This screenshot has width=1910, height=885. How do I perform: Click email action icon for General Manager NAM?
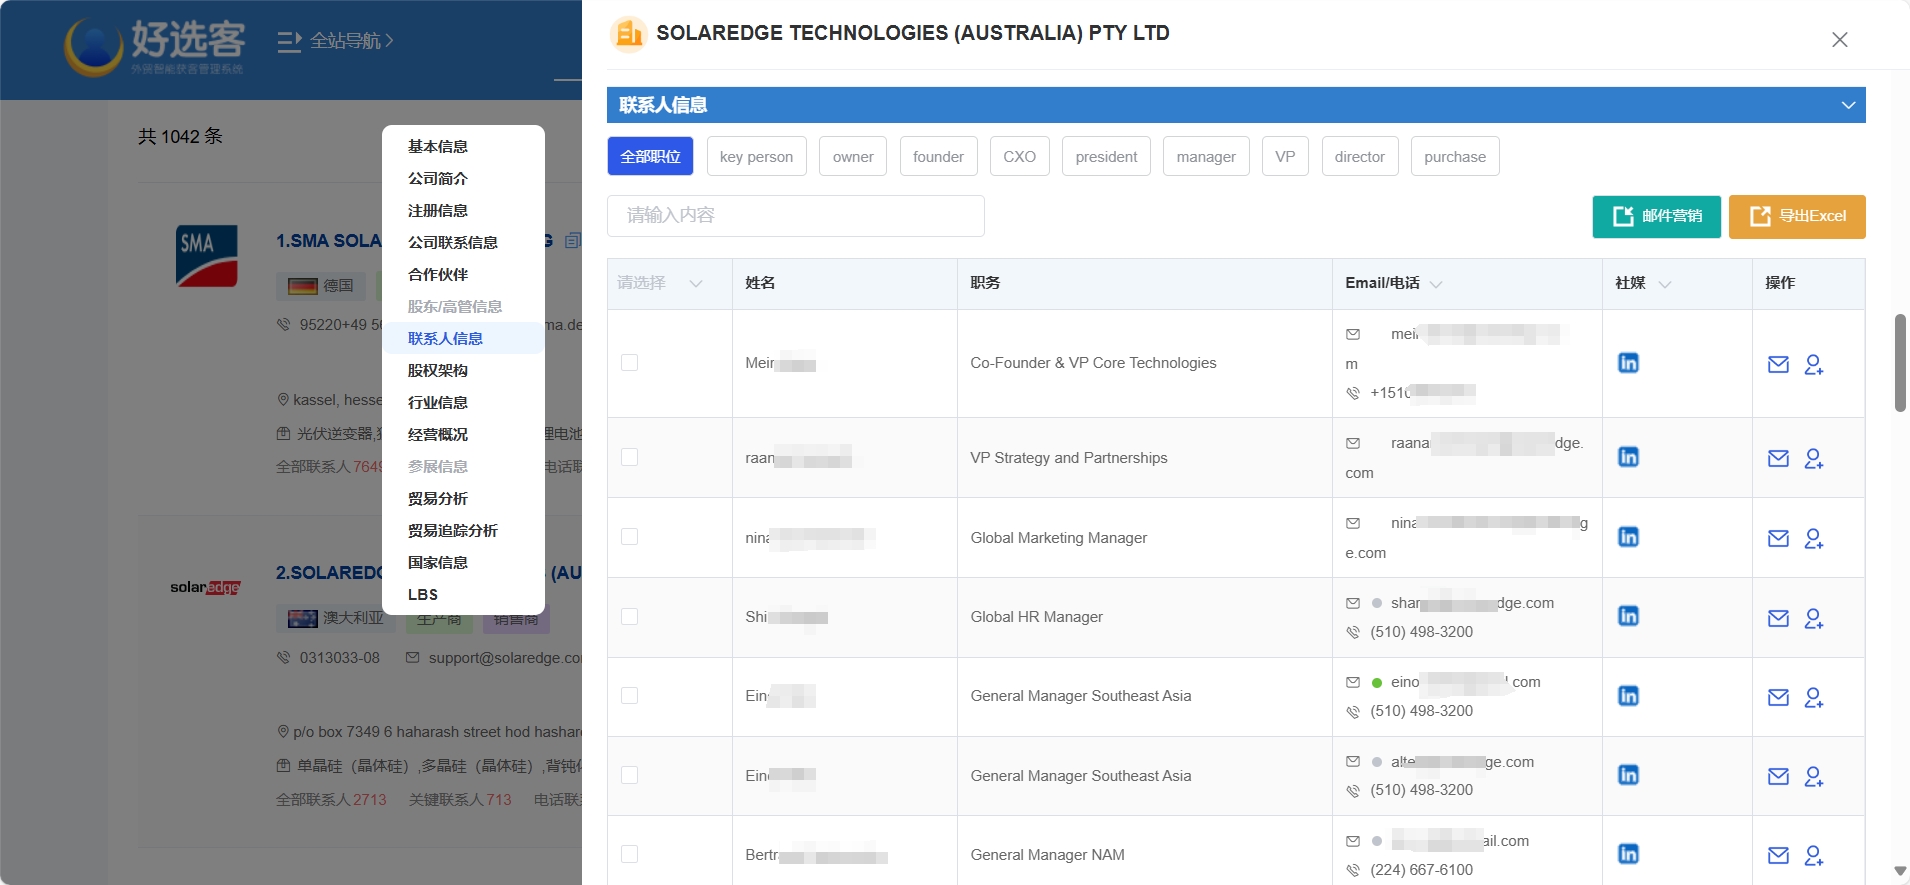click(1778, 856)
